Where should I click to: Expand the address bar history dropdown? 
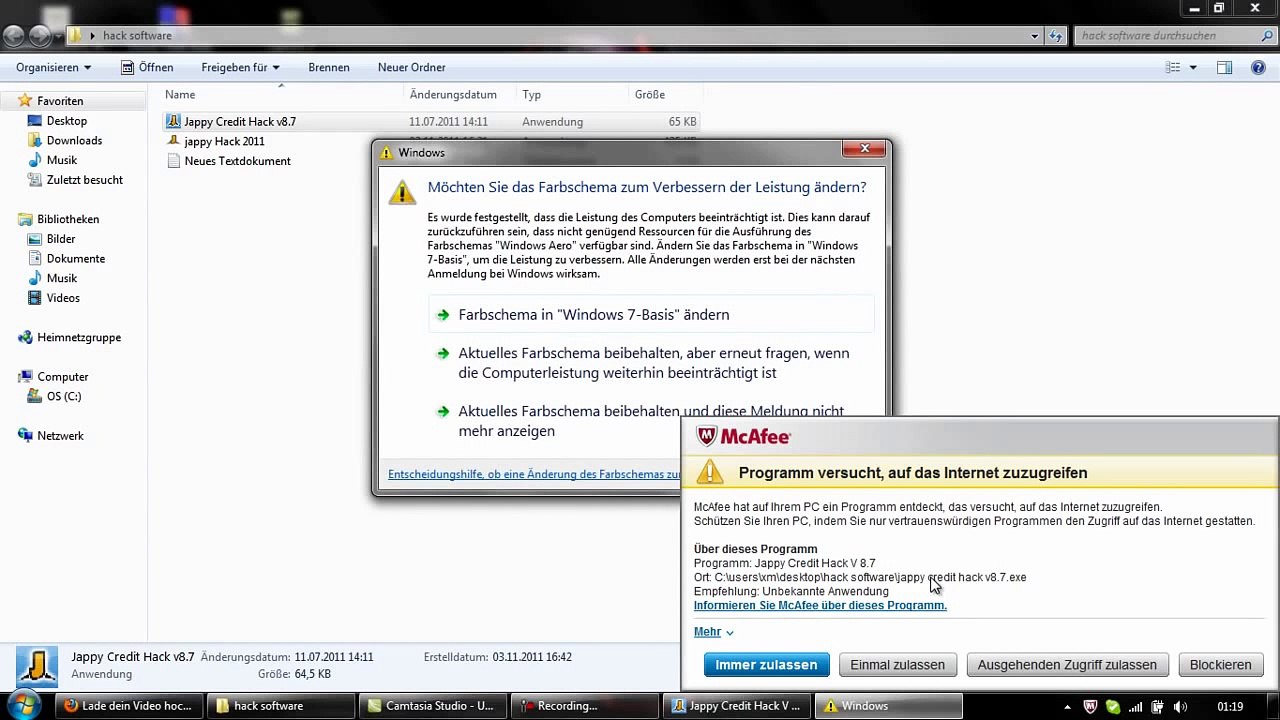(1035, 36)
